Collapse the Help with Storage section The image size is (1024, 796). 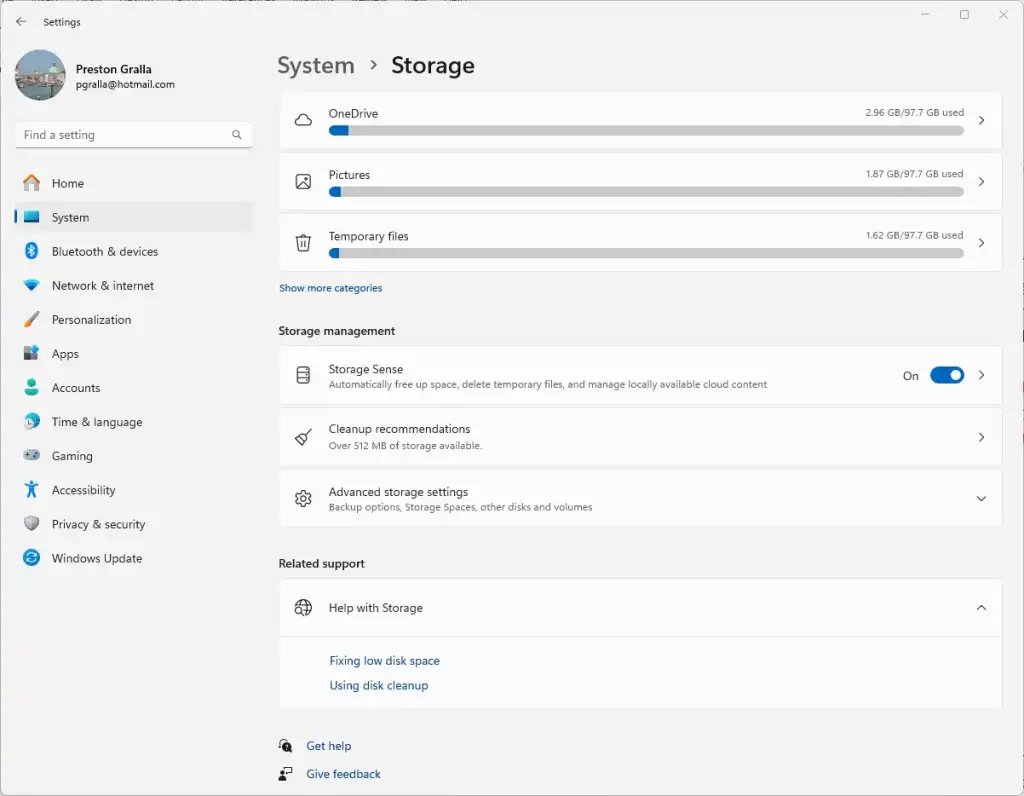981,608
